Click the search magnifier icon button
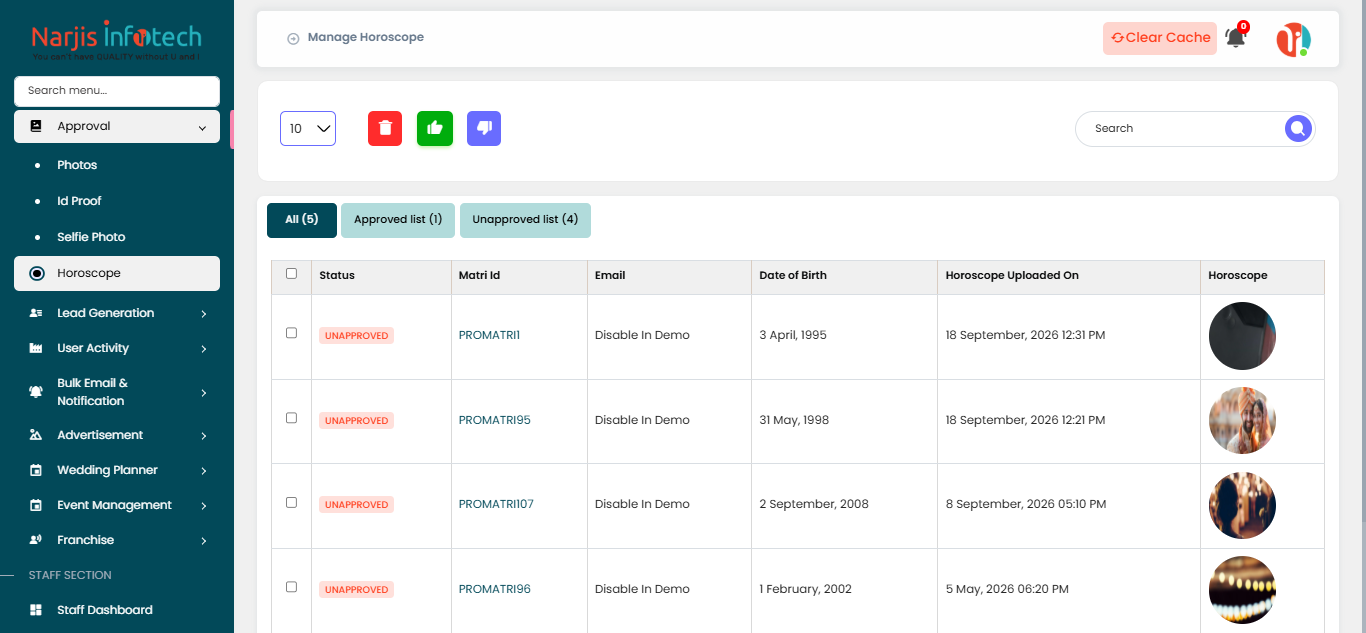The width and height of the screenshot is (1366, 633). [1298, 128]
